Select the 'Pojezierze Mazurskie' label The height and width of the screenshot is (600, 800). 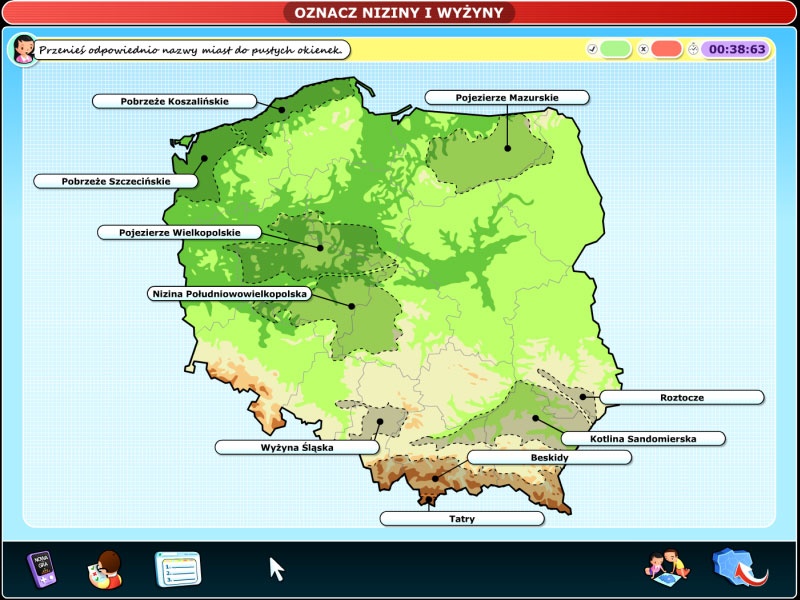click(x=507, y=98)
